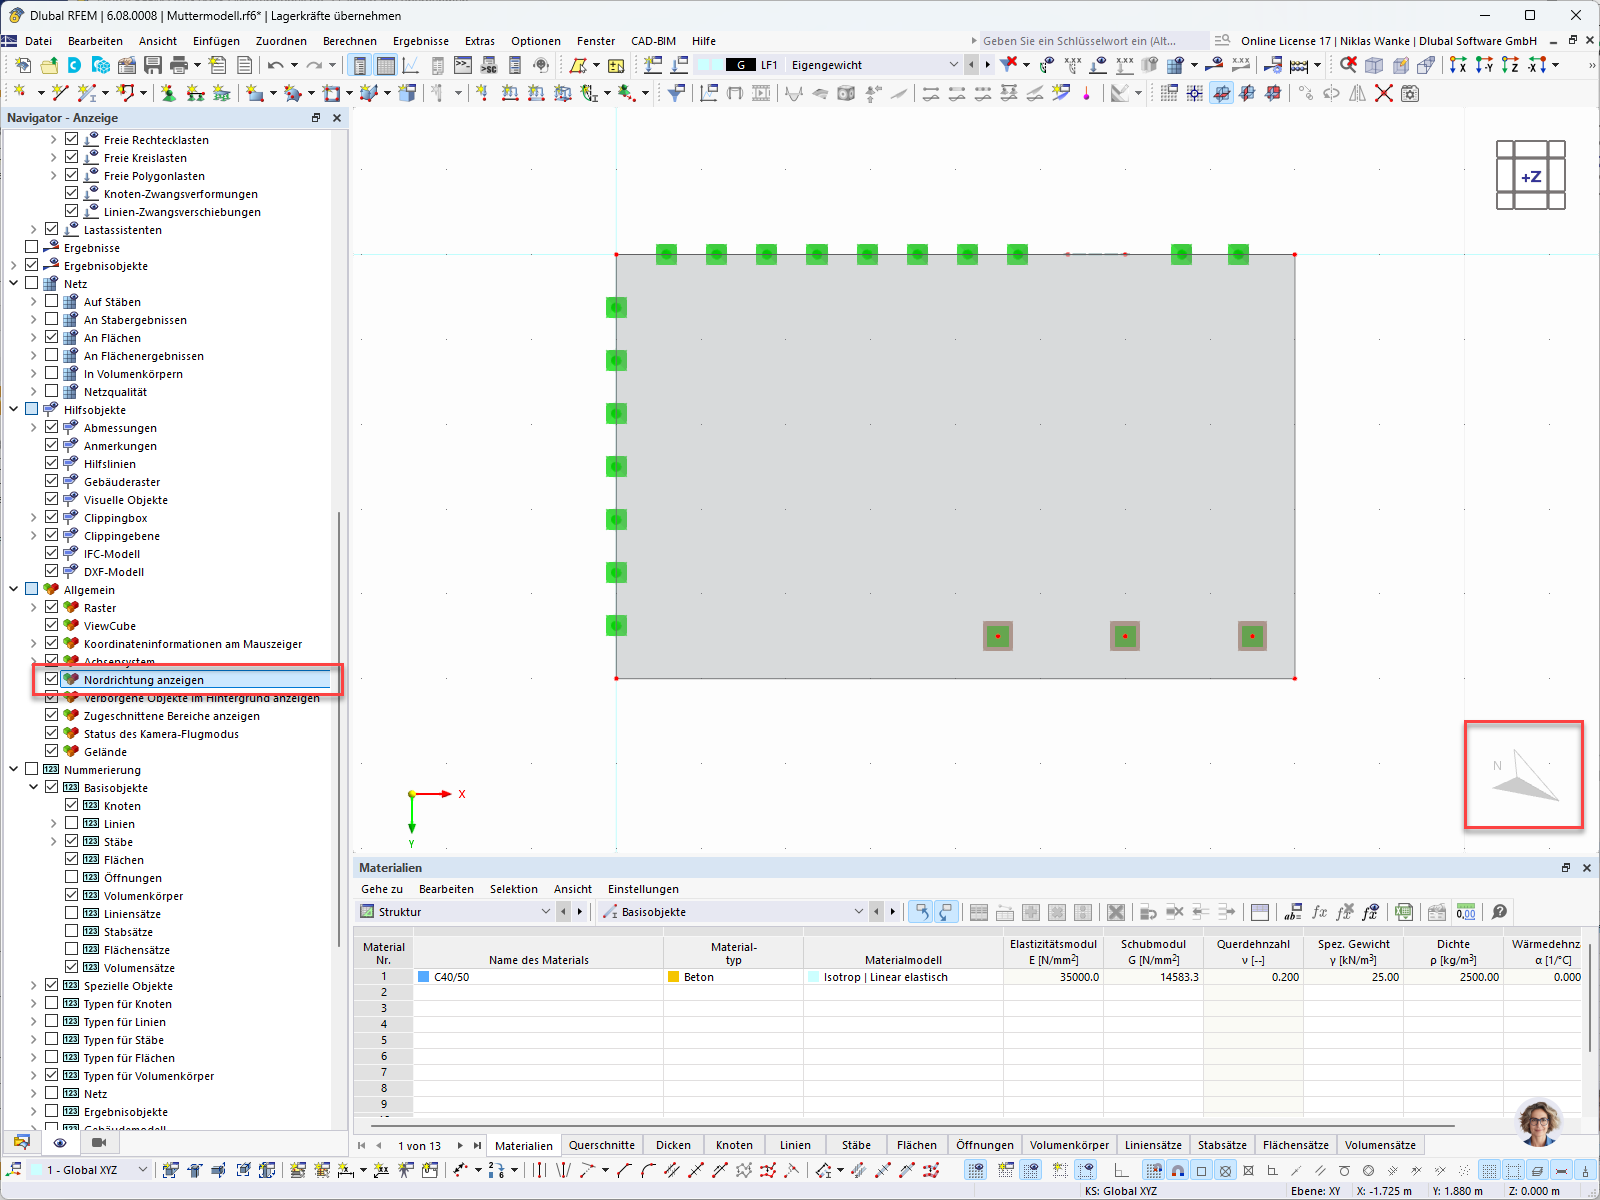Image resolution: width=1600 pixels, height=1200 pixels.
Task: Undo the last action via toolbar arrow
Action: pos(275,65)
